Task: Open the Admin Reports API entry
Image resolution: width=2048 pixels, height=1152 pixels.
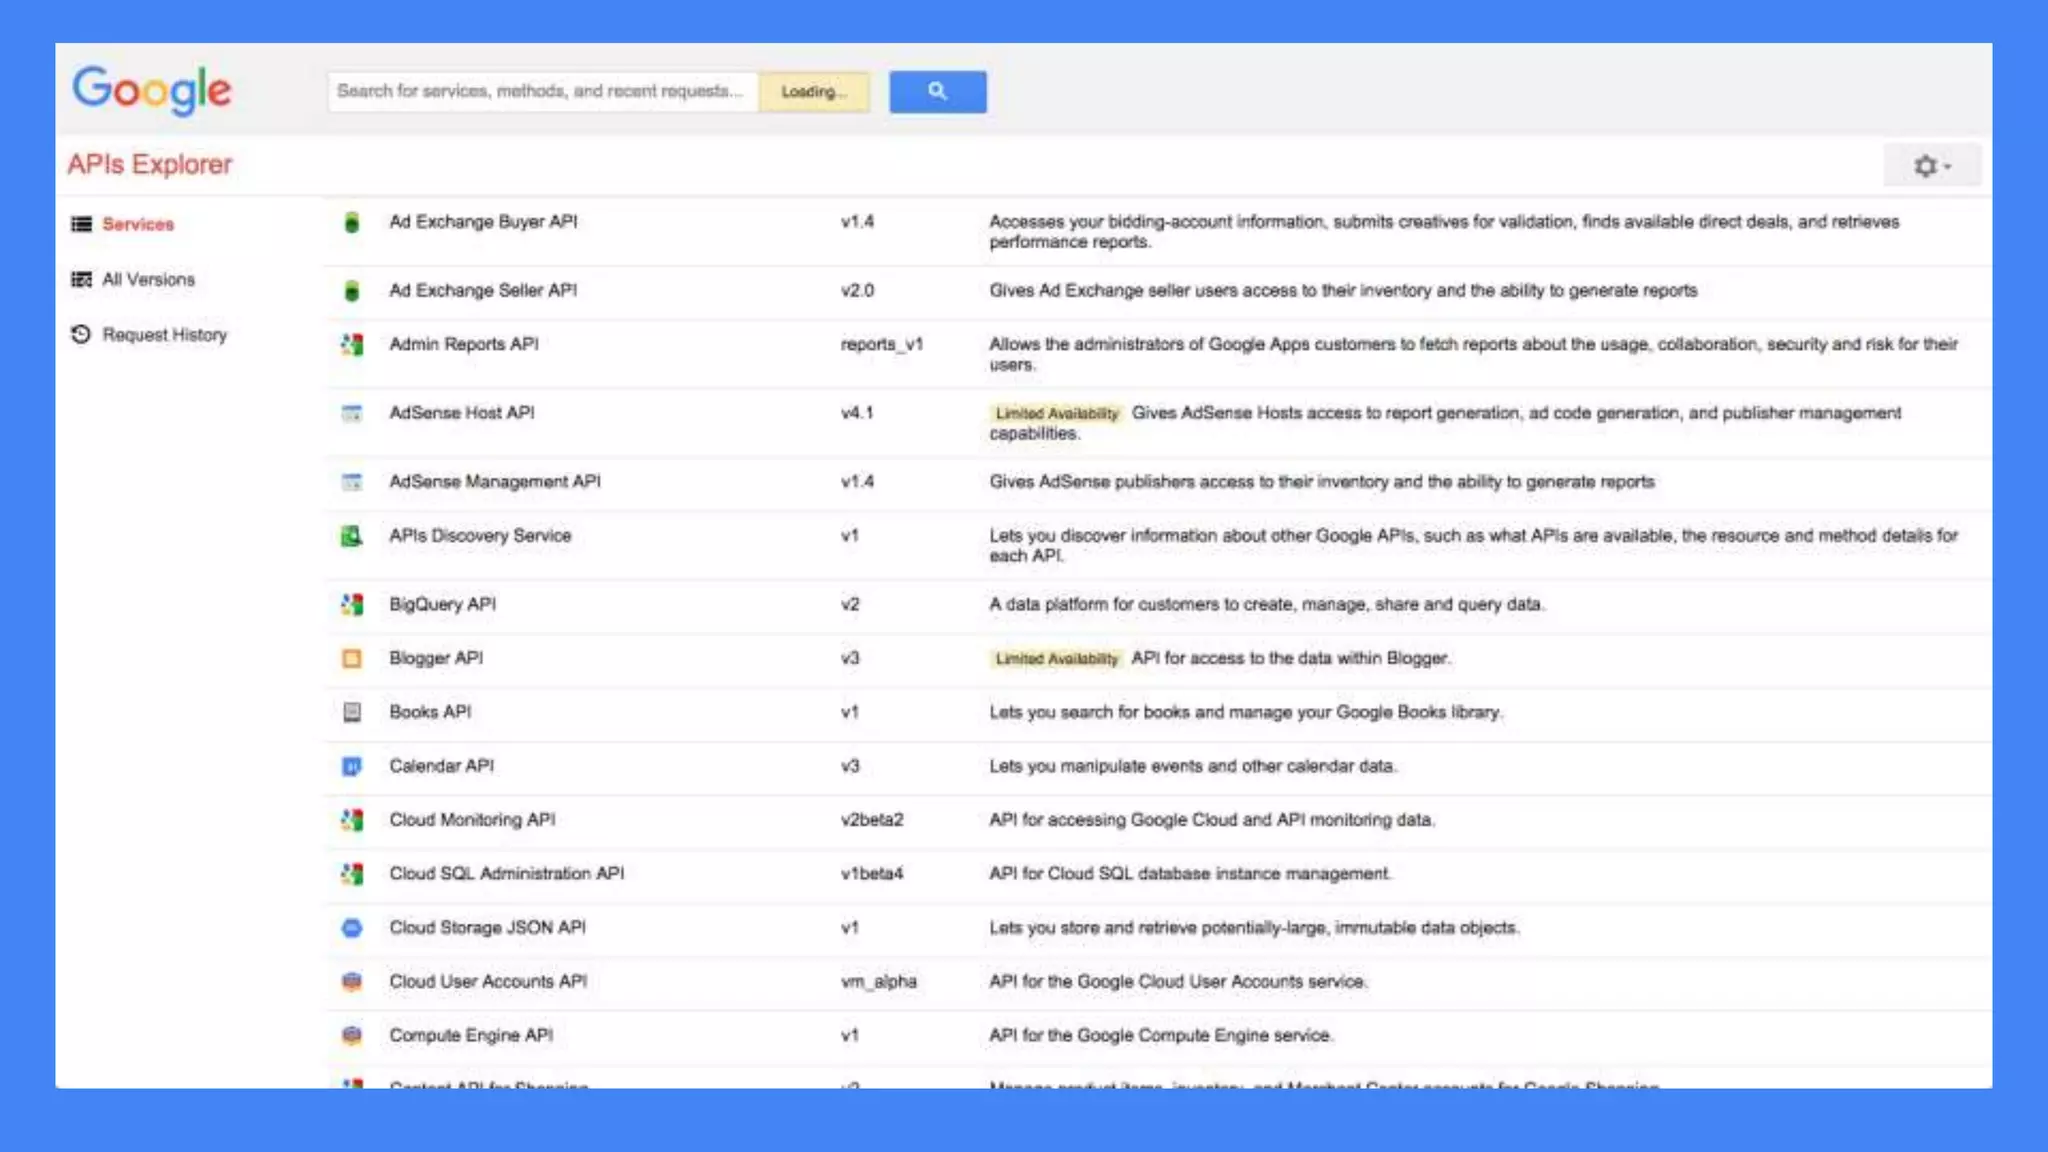Action: tap(463, 344)
